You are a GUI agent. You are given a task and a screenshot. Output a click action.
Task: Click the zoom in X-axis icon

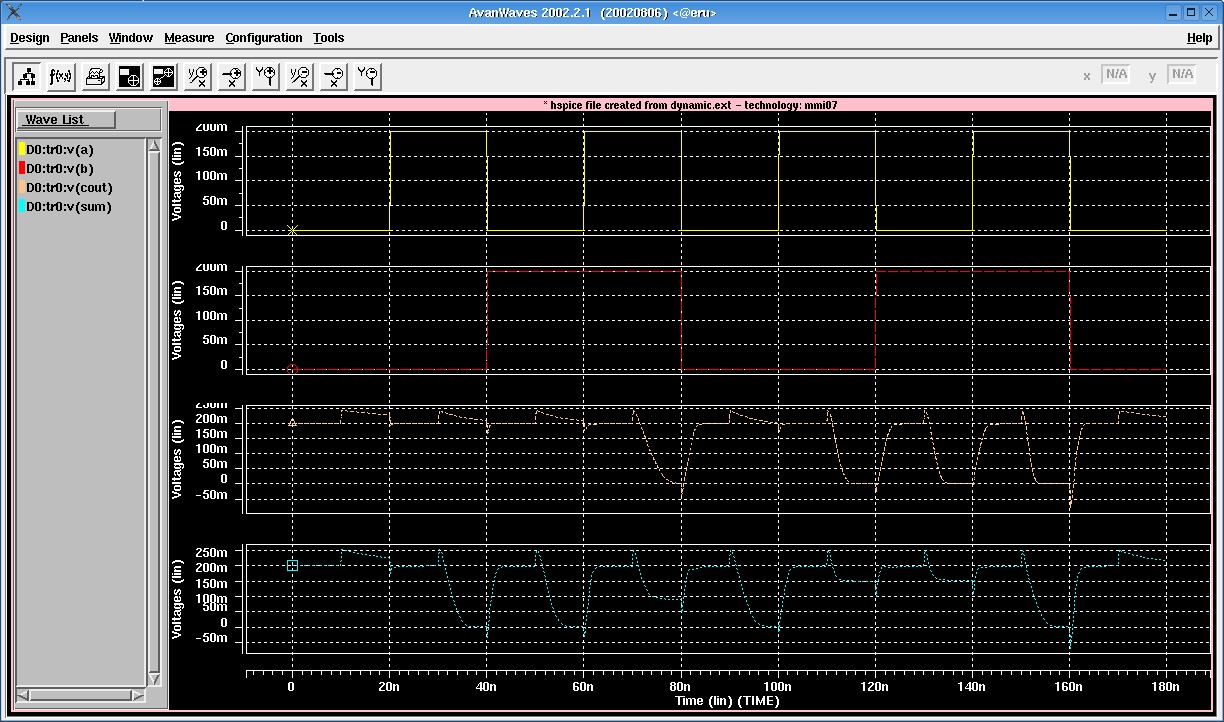232,76
